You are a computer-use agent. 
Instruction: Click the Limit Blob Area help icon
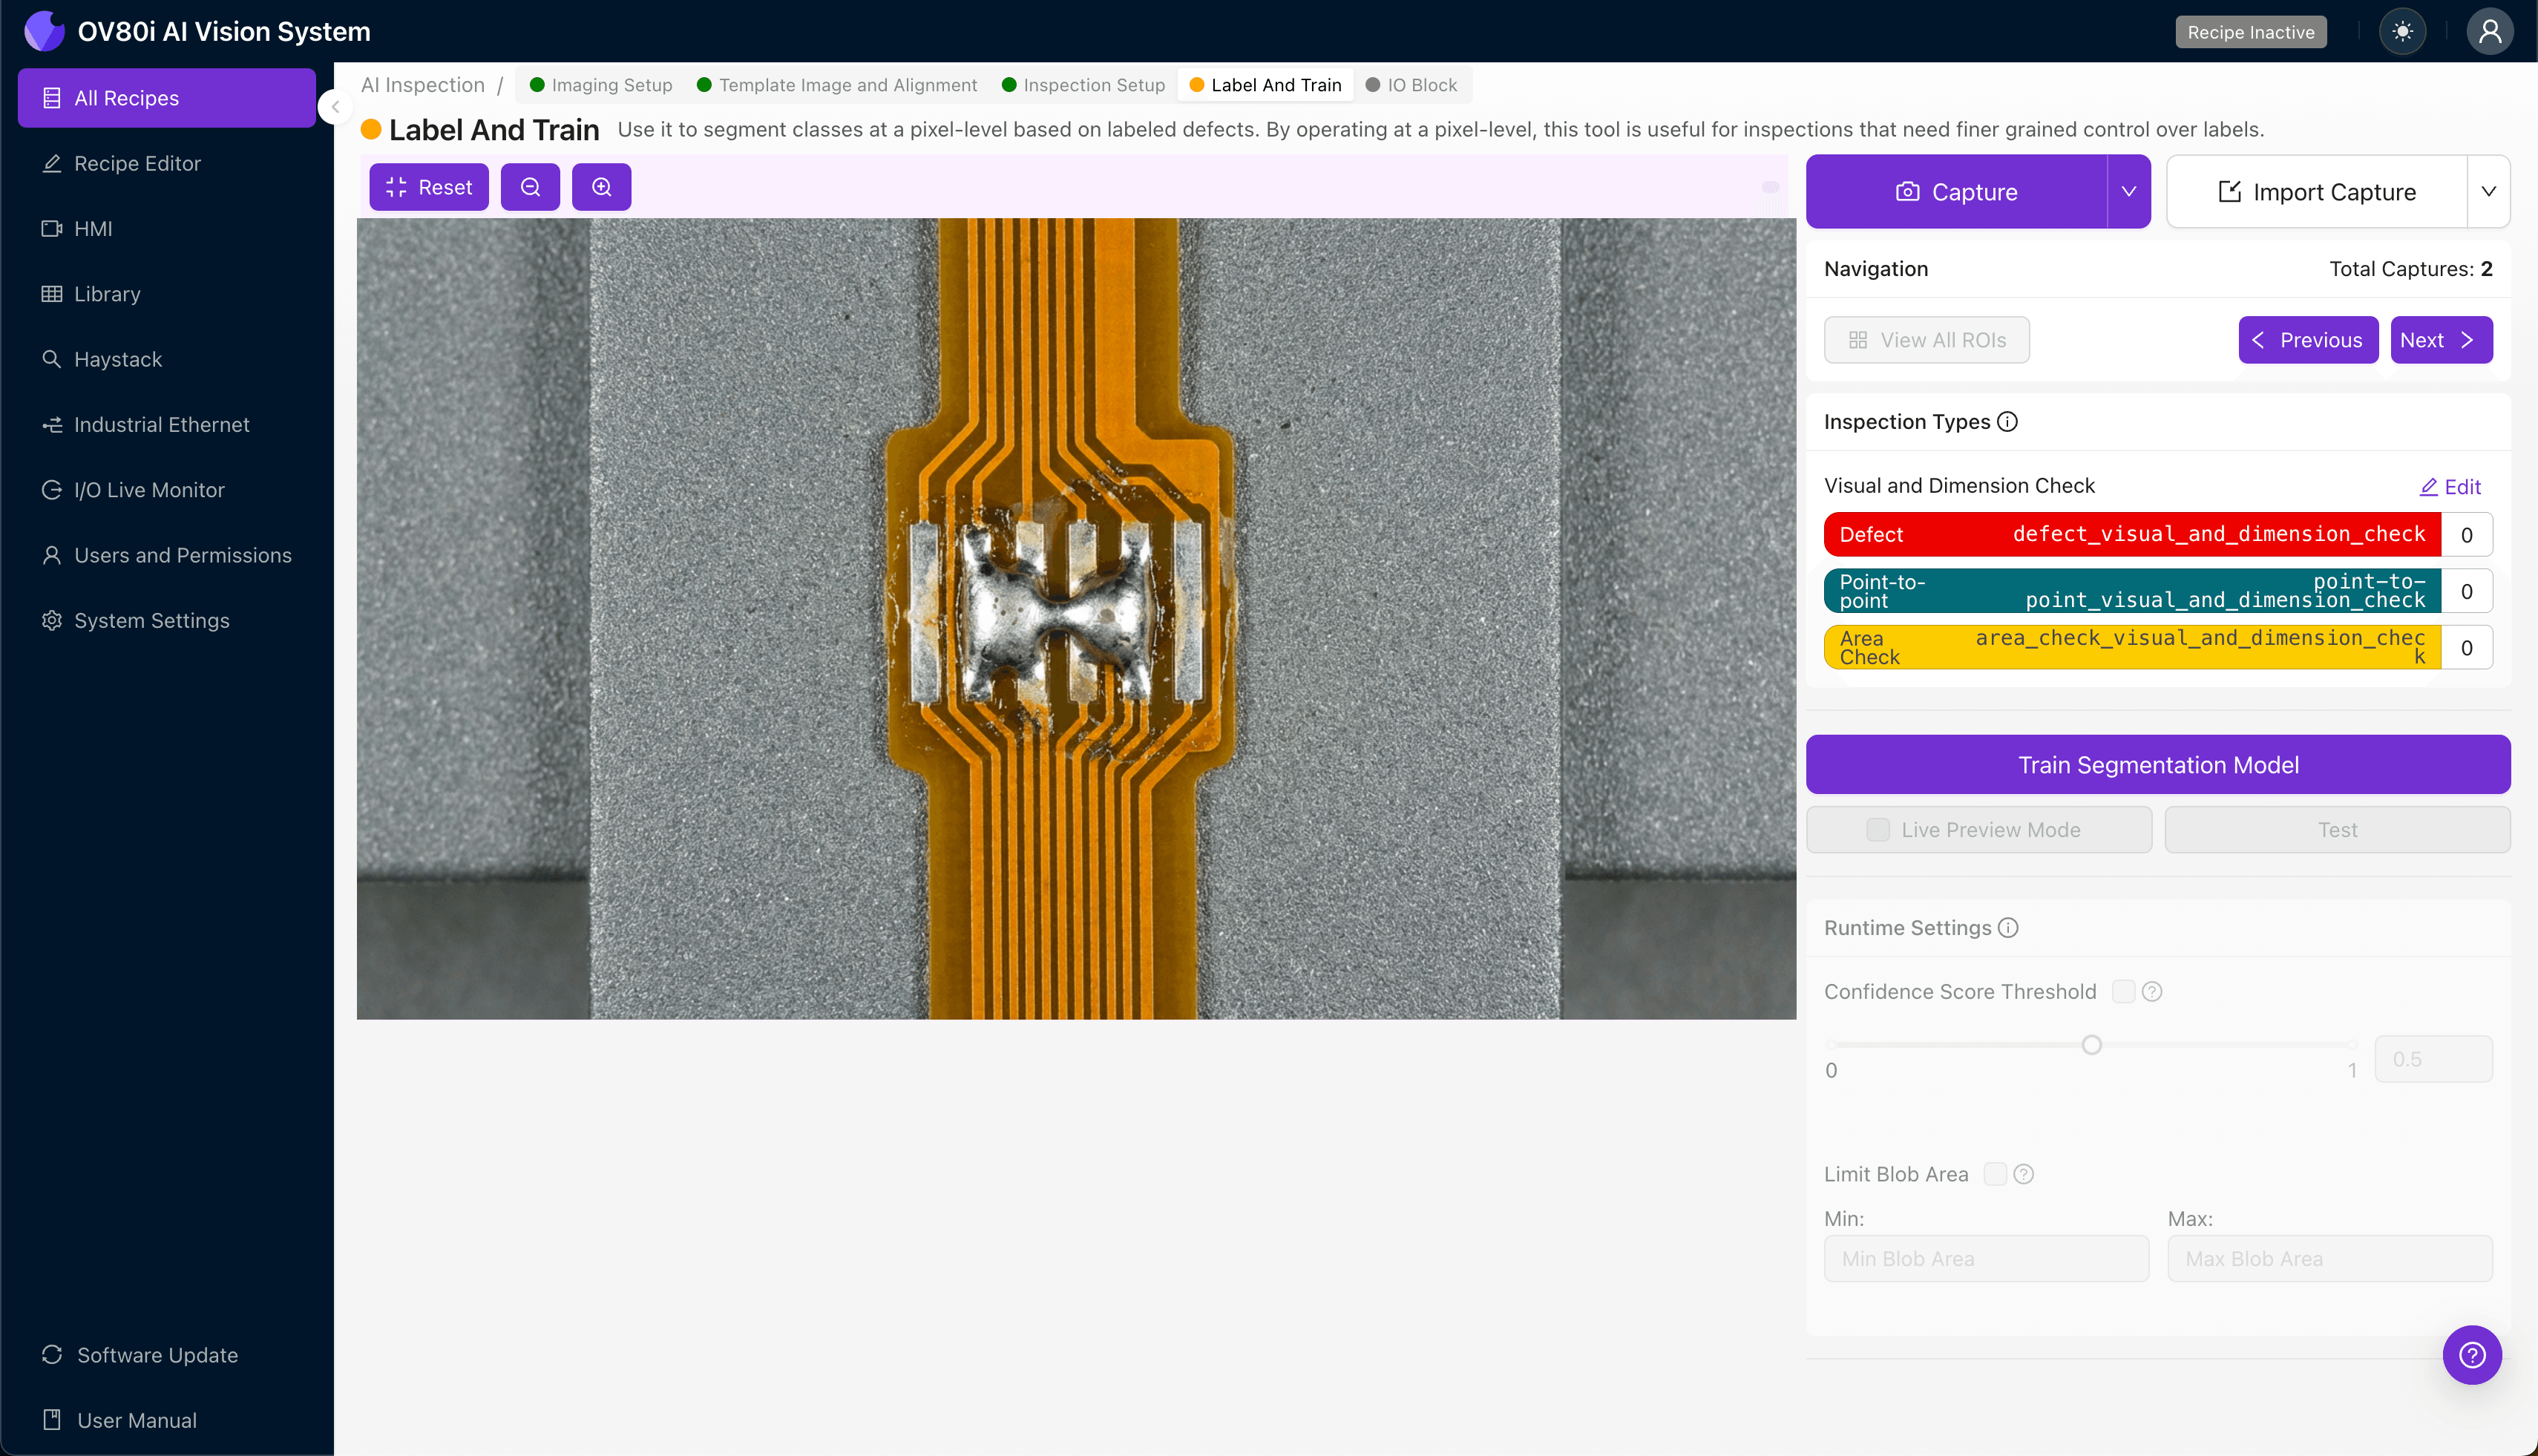pyautogui.click(x=2024, y=1174)
